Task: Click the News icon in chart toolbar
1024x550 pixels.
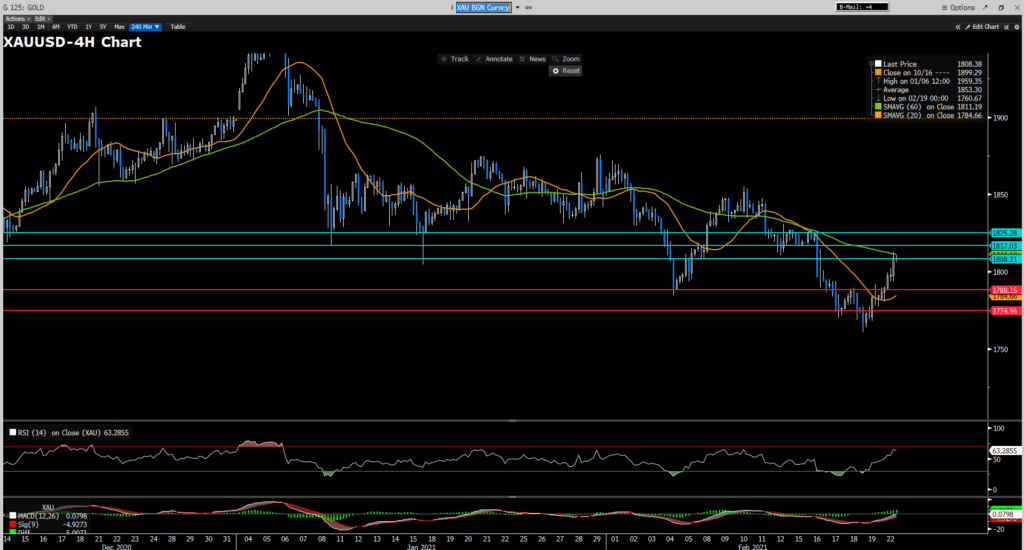Action: click(x=522, y=59)
